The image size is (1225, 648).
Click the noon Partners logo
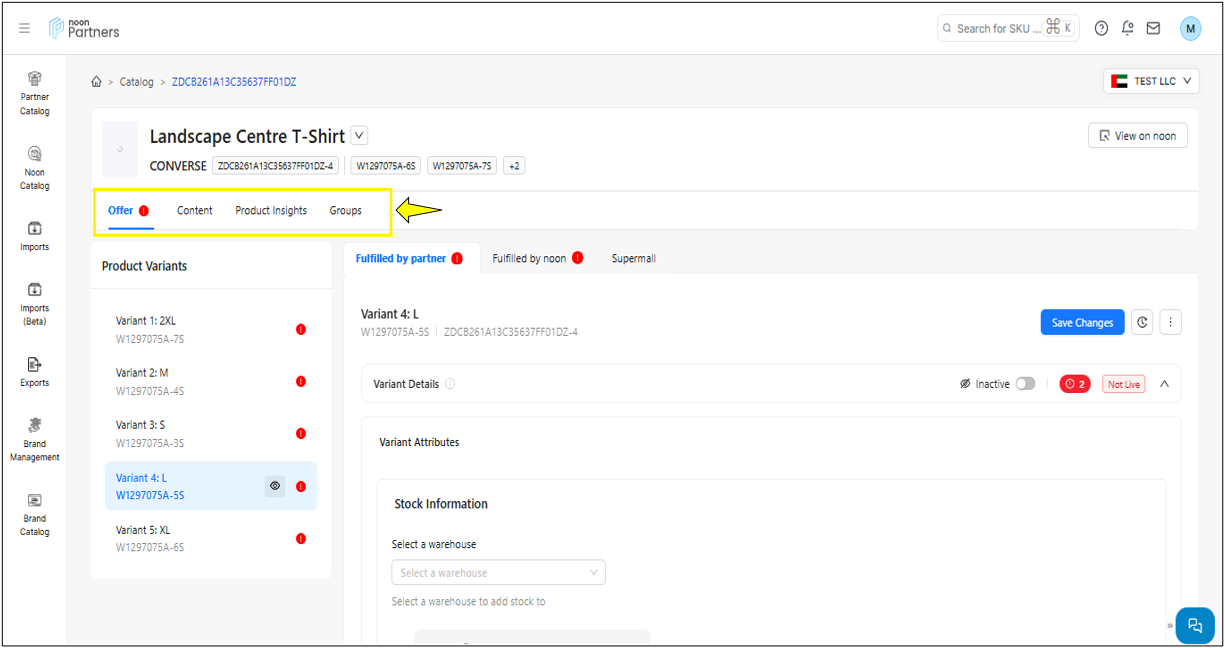point(84,28)
